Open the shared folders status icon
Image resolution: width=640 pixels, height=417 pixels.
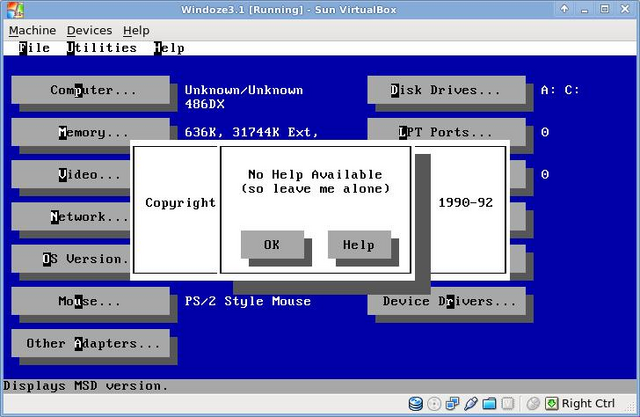tap(489, 404)
